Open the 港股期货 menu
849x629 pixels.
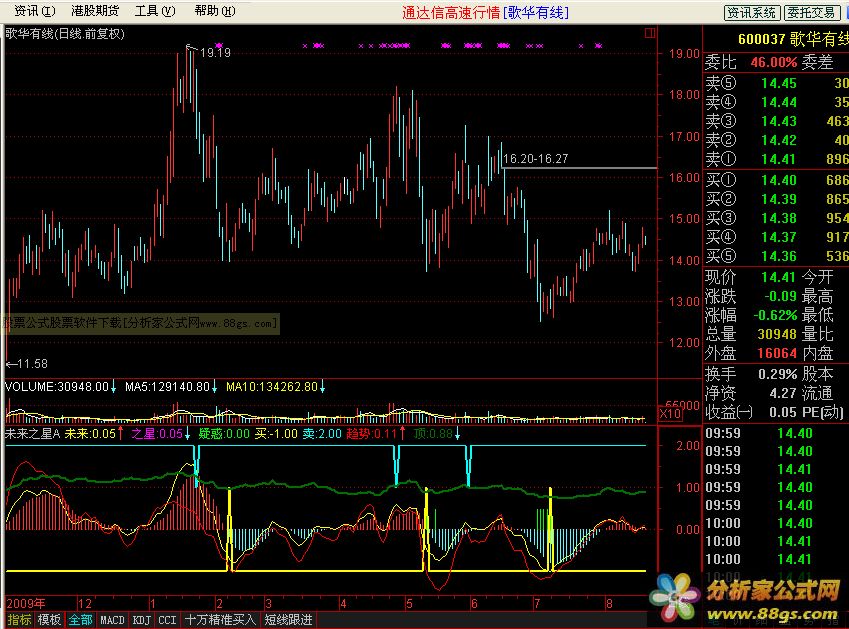(x=95, y=11)
